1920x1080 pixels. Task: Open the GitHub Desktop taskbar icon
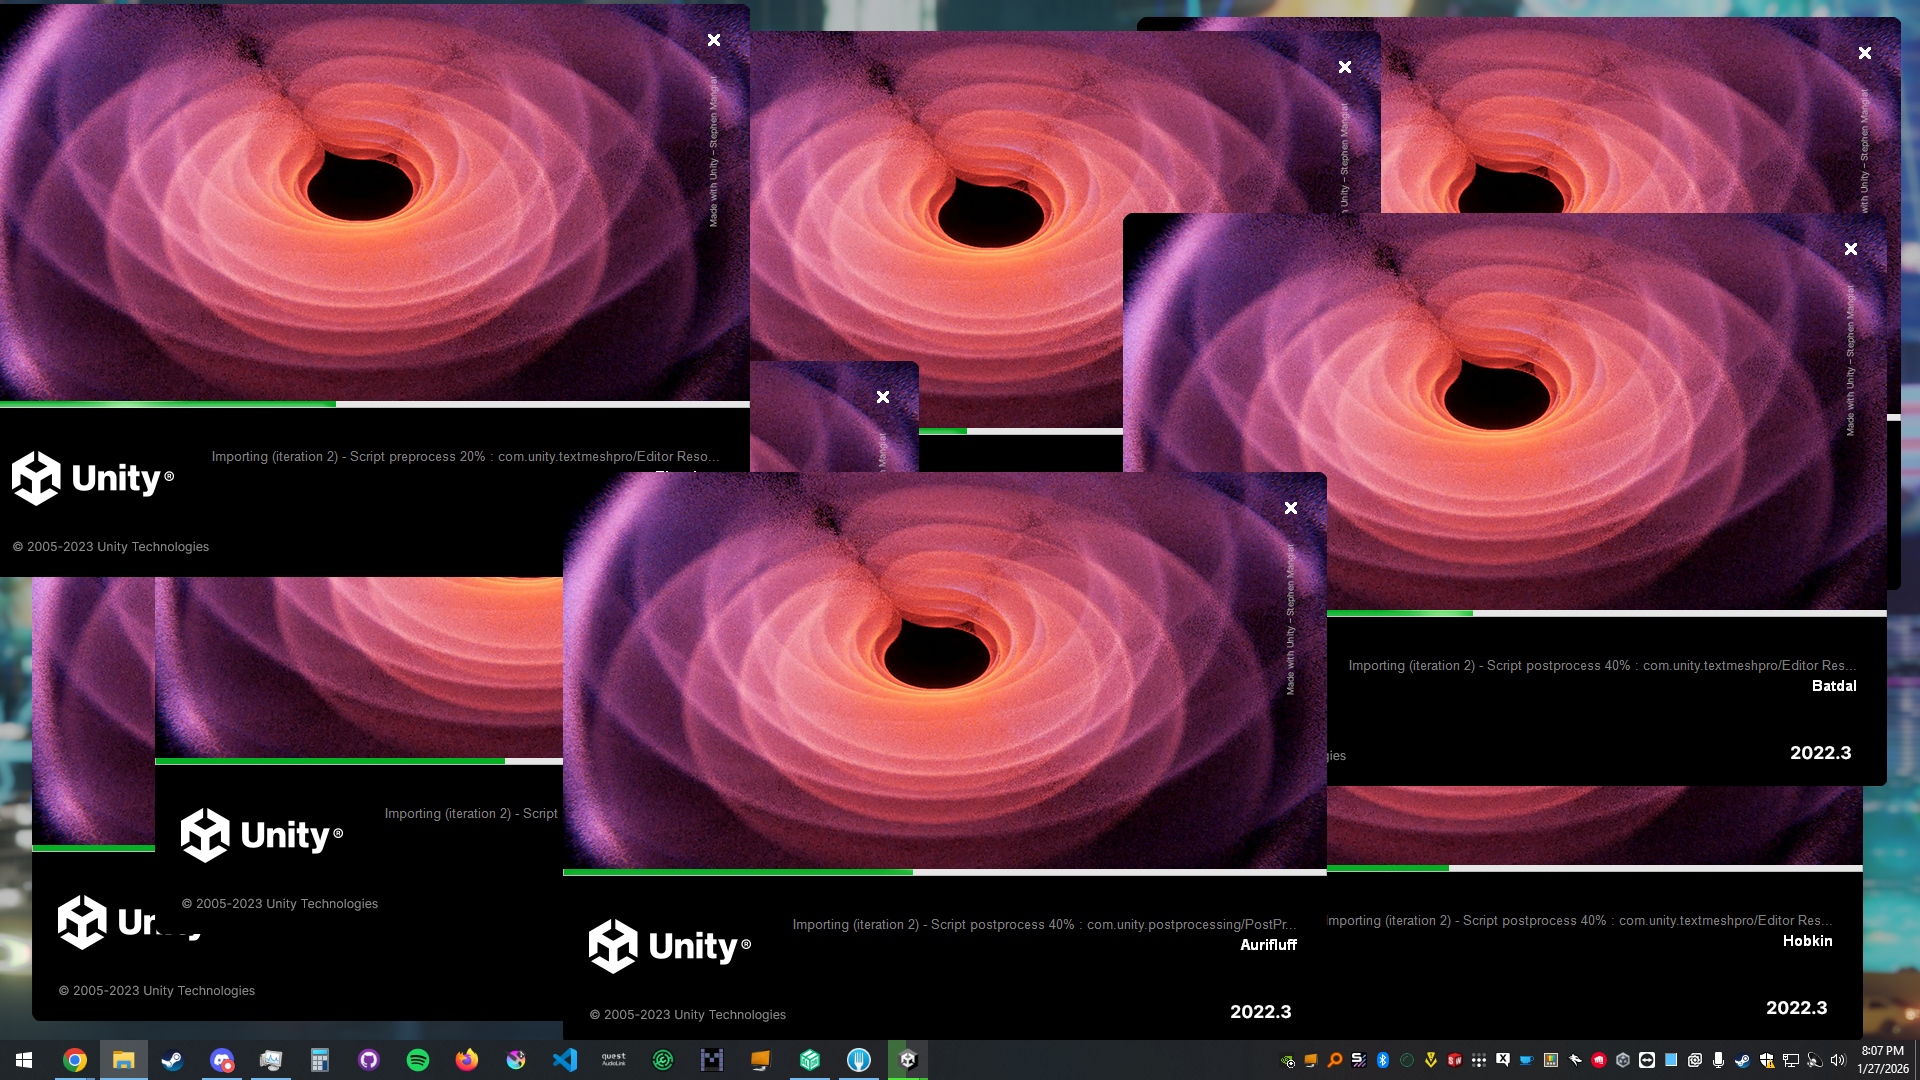(x=369, y=1060)
